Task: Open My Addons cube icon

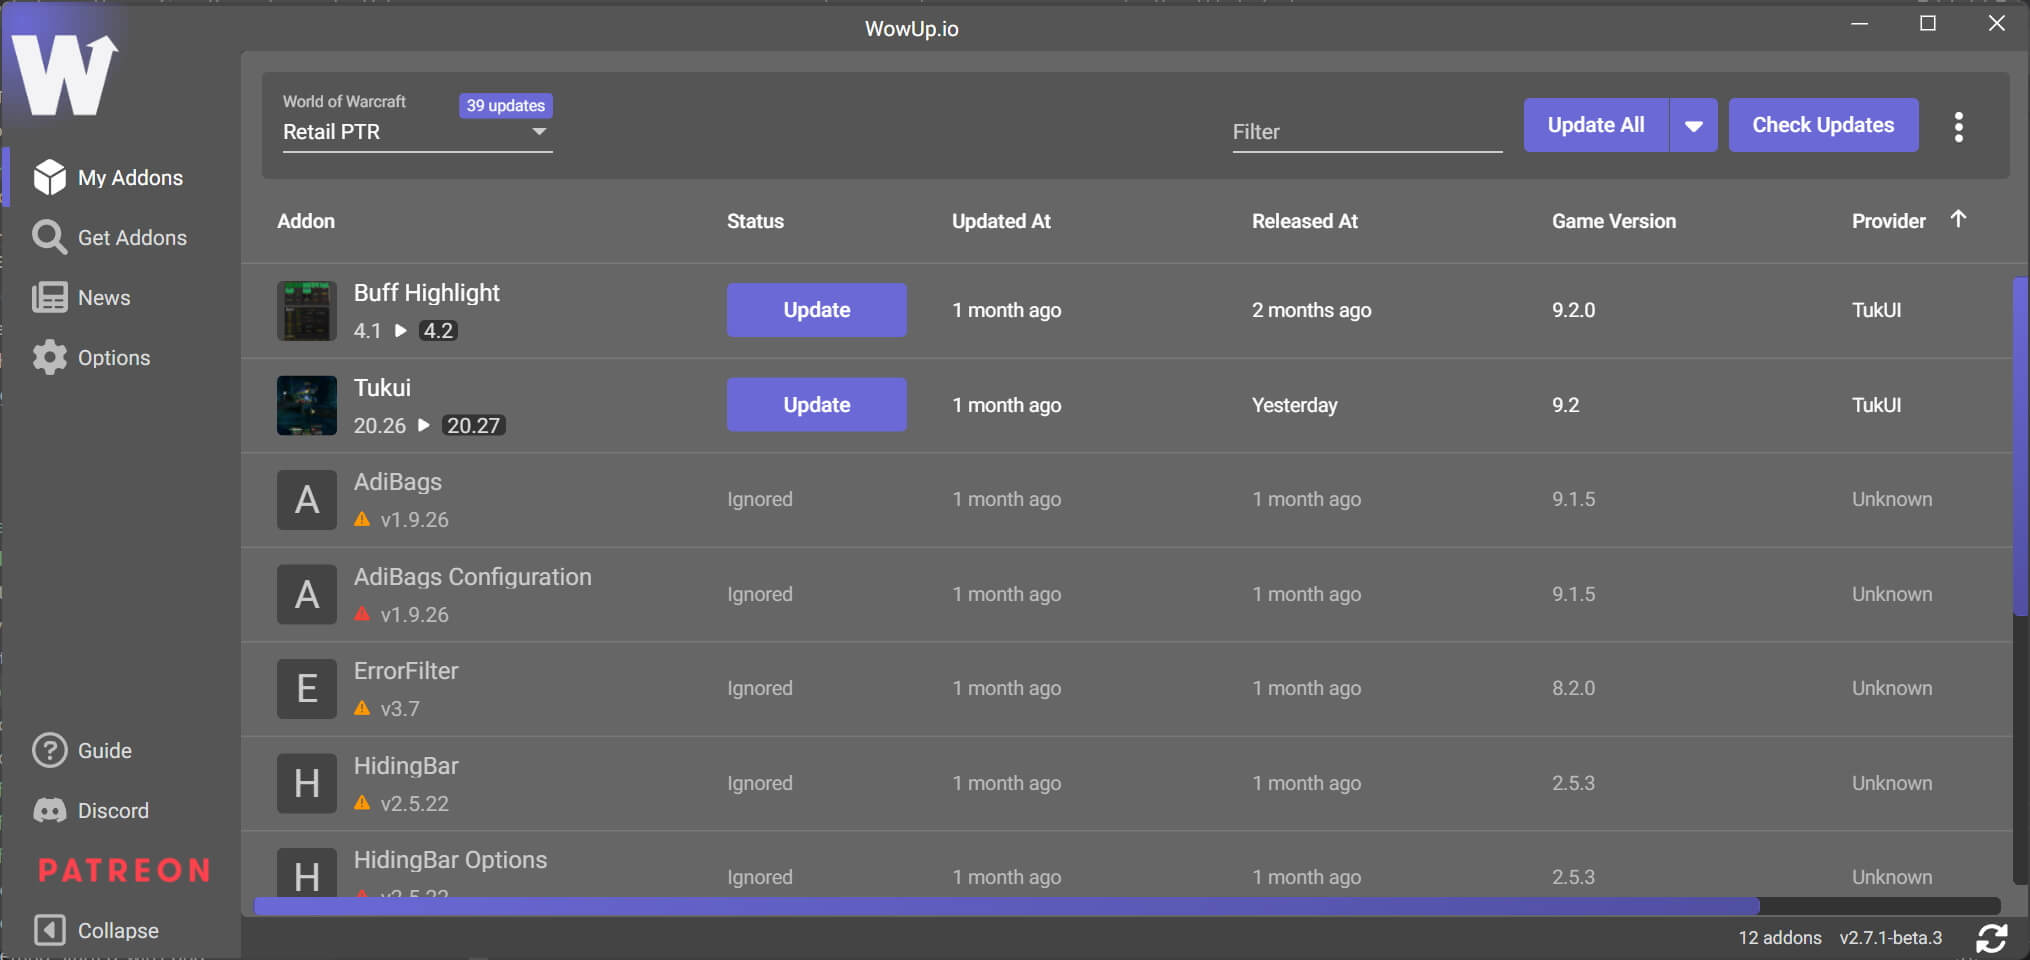Action: click(x=49, y=178)
